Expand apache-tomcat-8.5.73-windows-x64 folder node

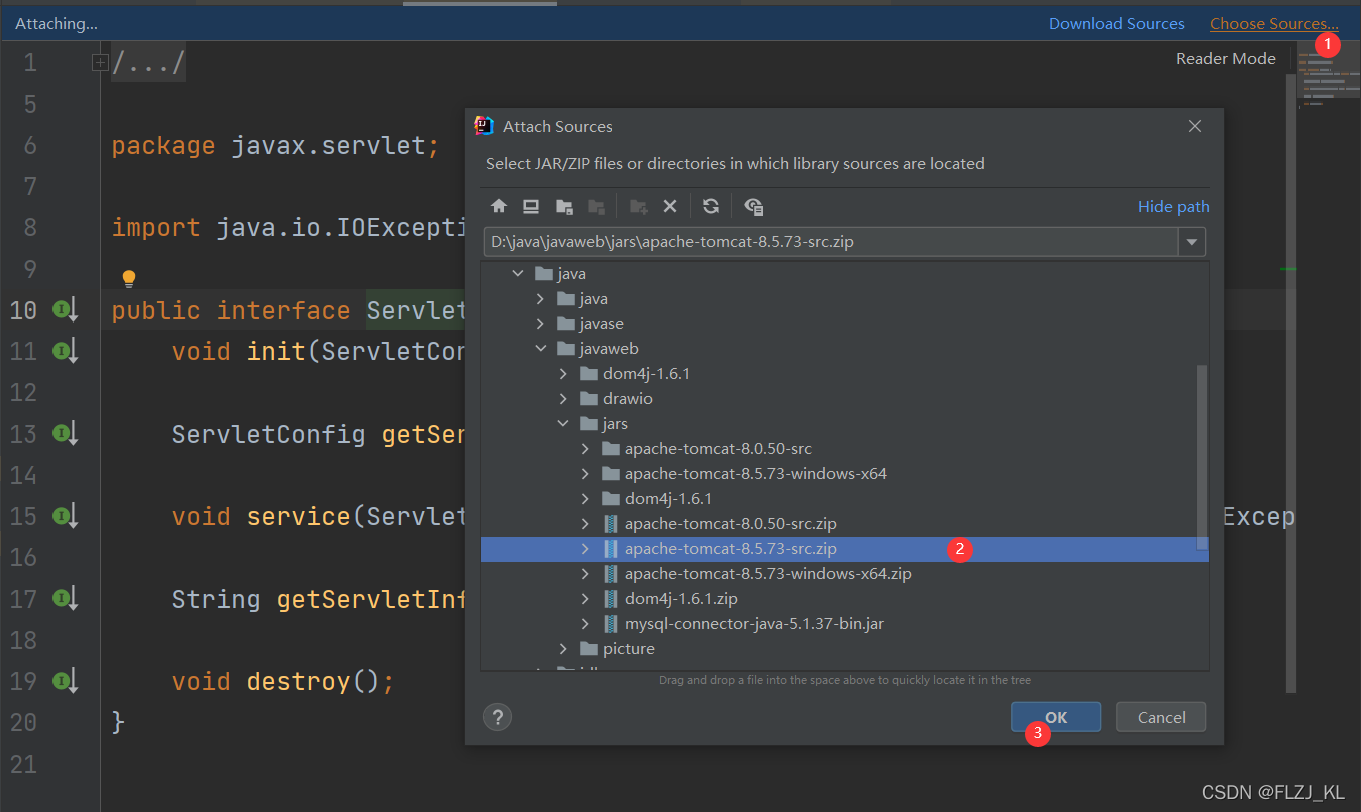(x=586, y=473)
